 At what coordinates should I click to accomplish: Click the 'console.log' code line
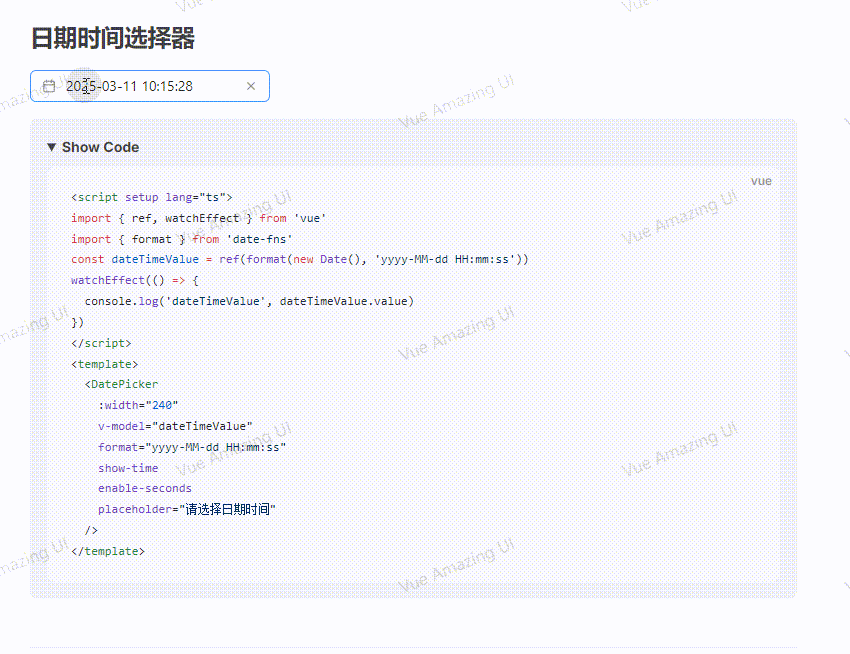[249, 301]
